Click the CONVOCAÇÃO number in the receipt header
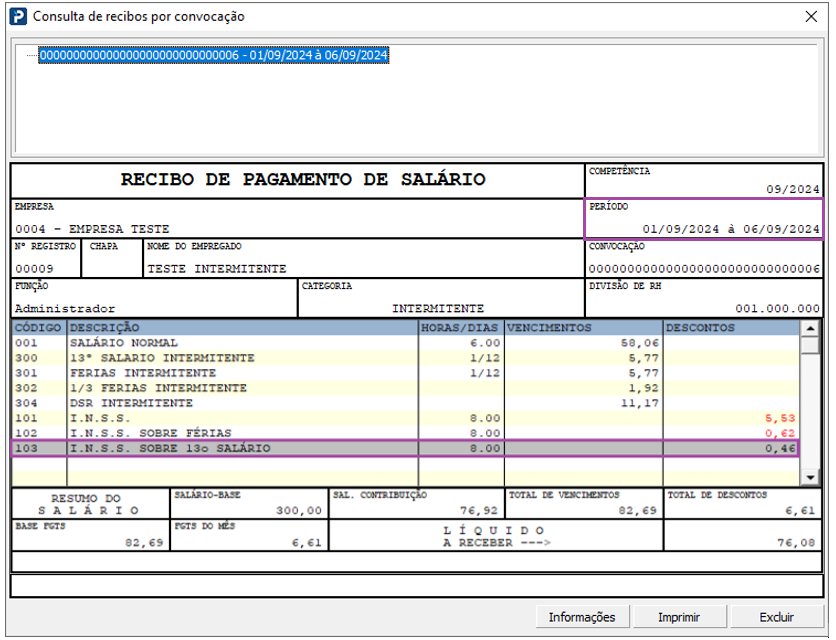 704,269
